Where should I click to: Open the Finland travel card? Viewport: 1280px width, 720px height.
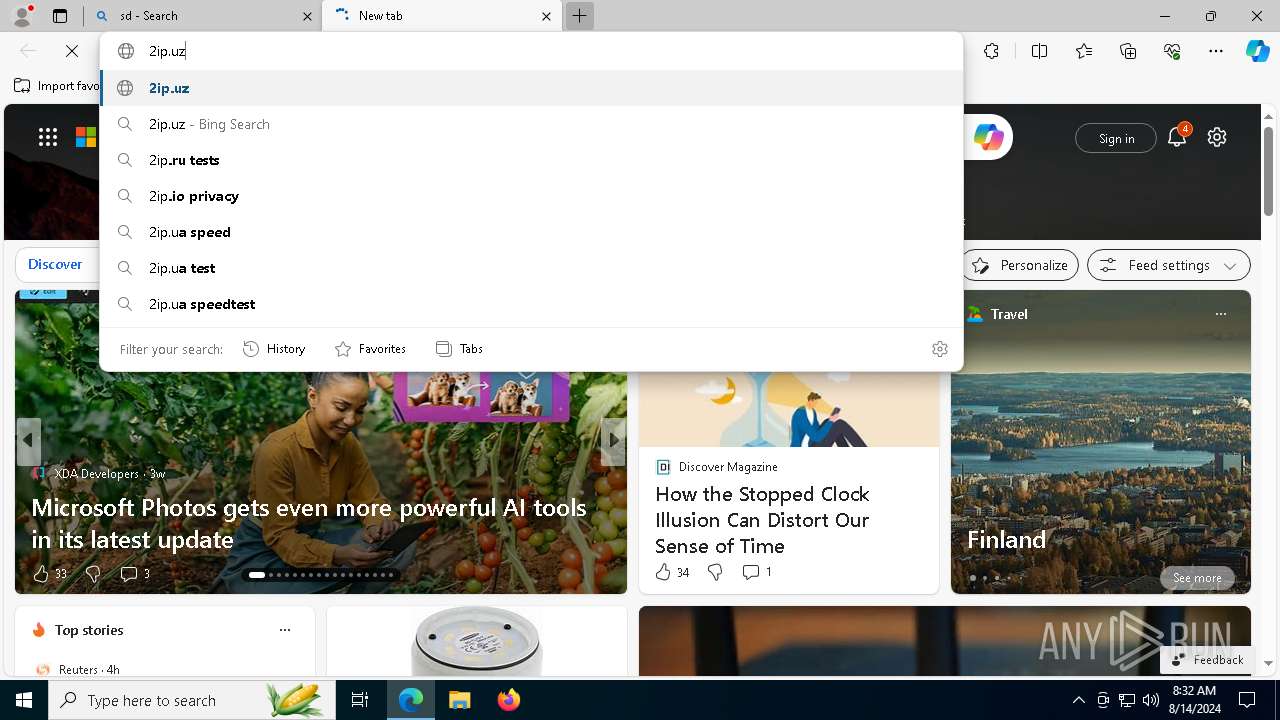click(1100, 442)
